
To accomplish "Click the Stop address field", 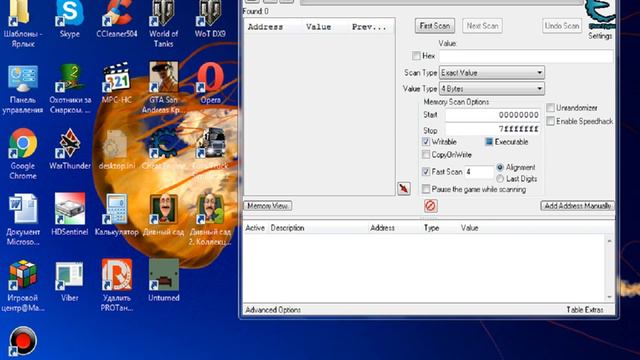I will click(x=493, y=129).
